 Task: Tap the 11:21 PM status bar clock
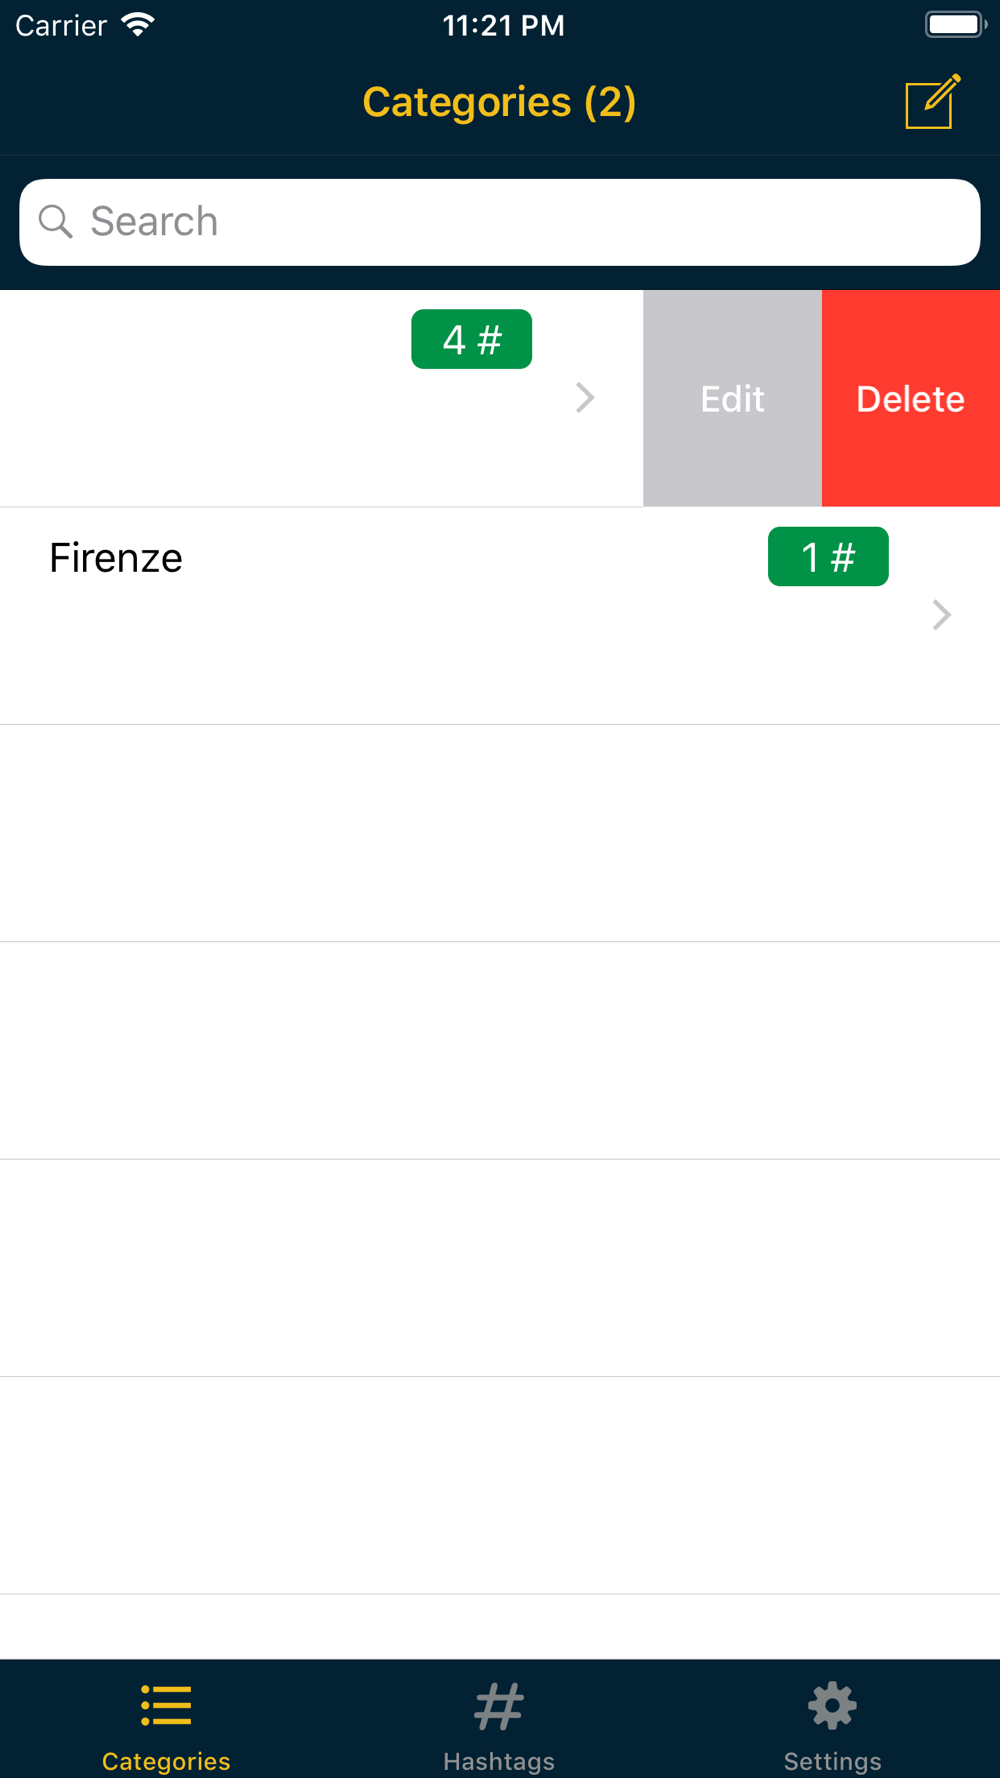[x=503, y=25]
